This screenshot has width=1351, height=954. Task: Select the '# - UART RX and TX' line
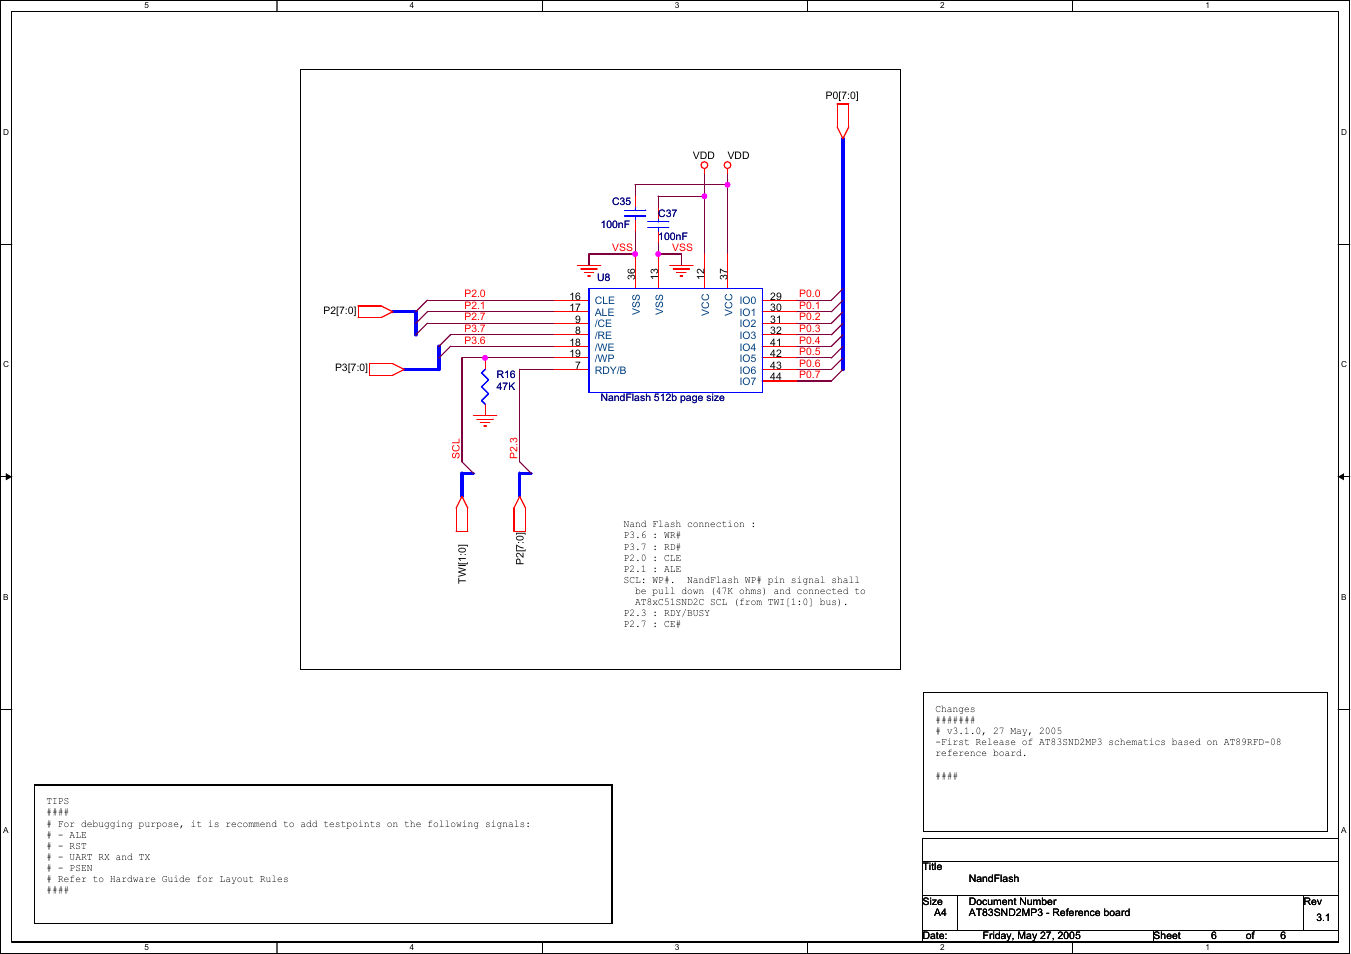tap(98, 857)
